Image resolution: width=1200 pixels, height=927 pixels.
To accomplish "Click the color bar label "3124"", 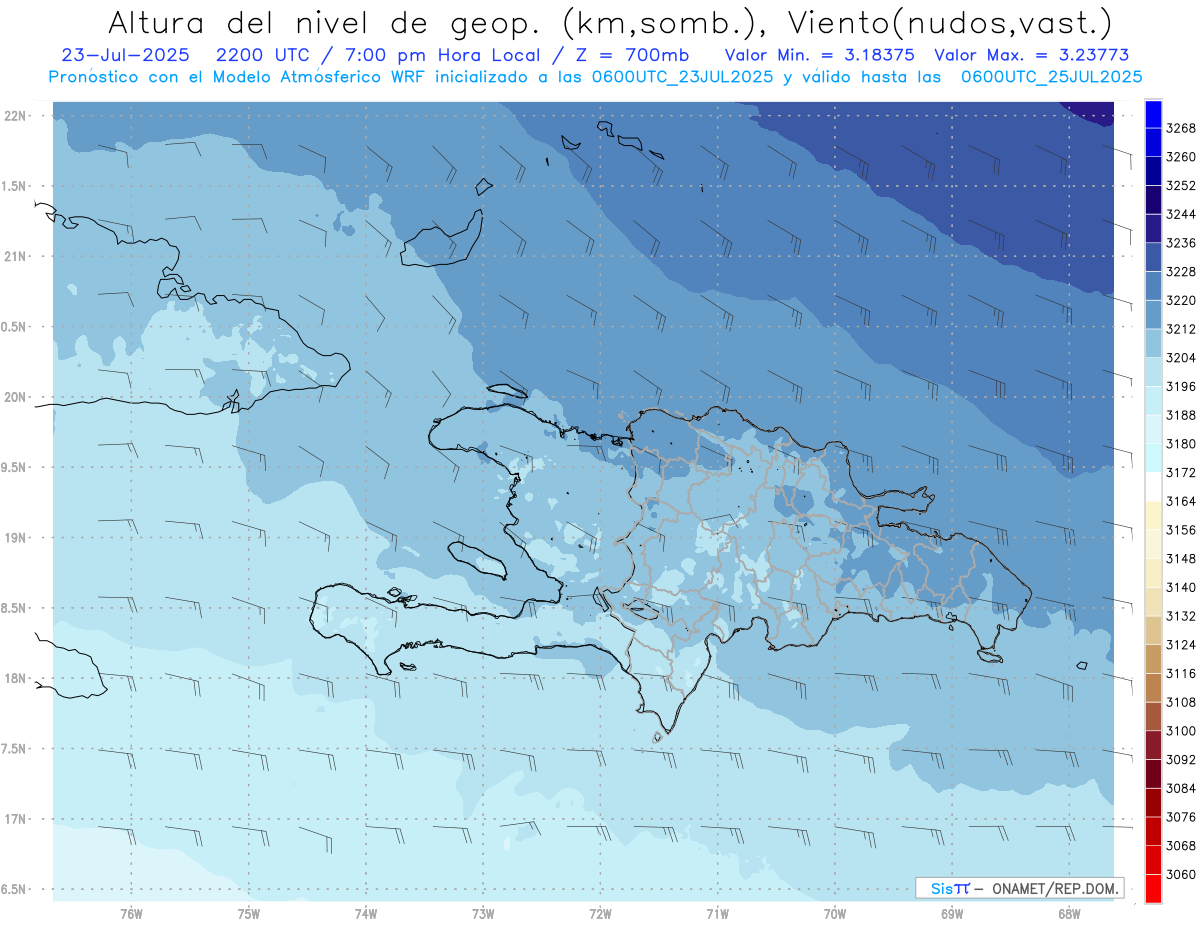I will pyautogui.click(x=1181, y=644).
